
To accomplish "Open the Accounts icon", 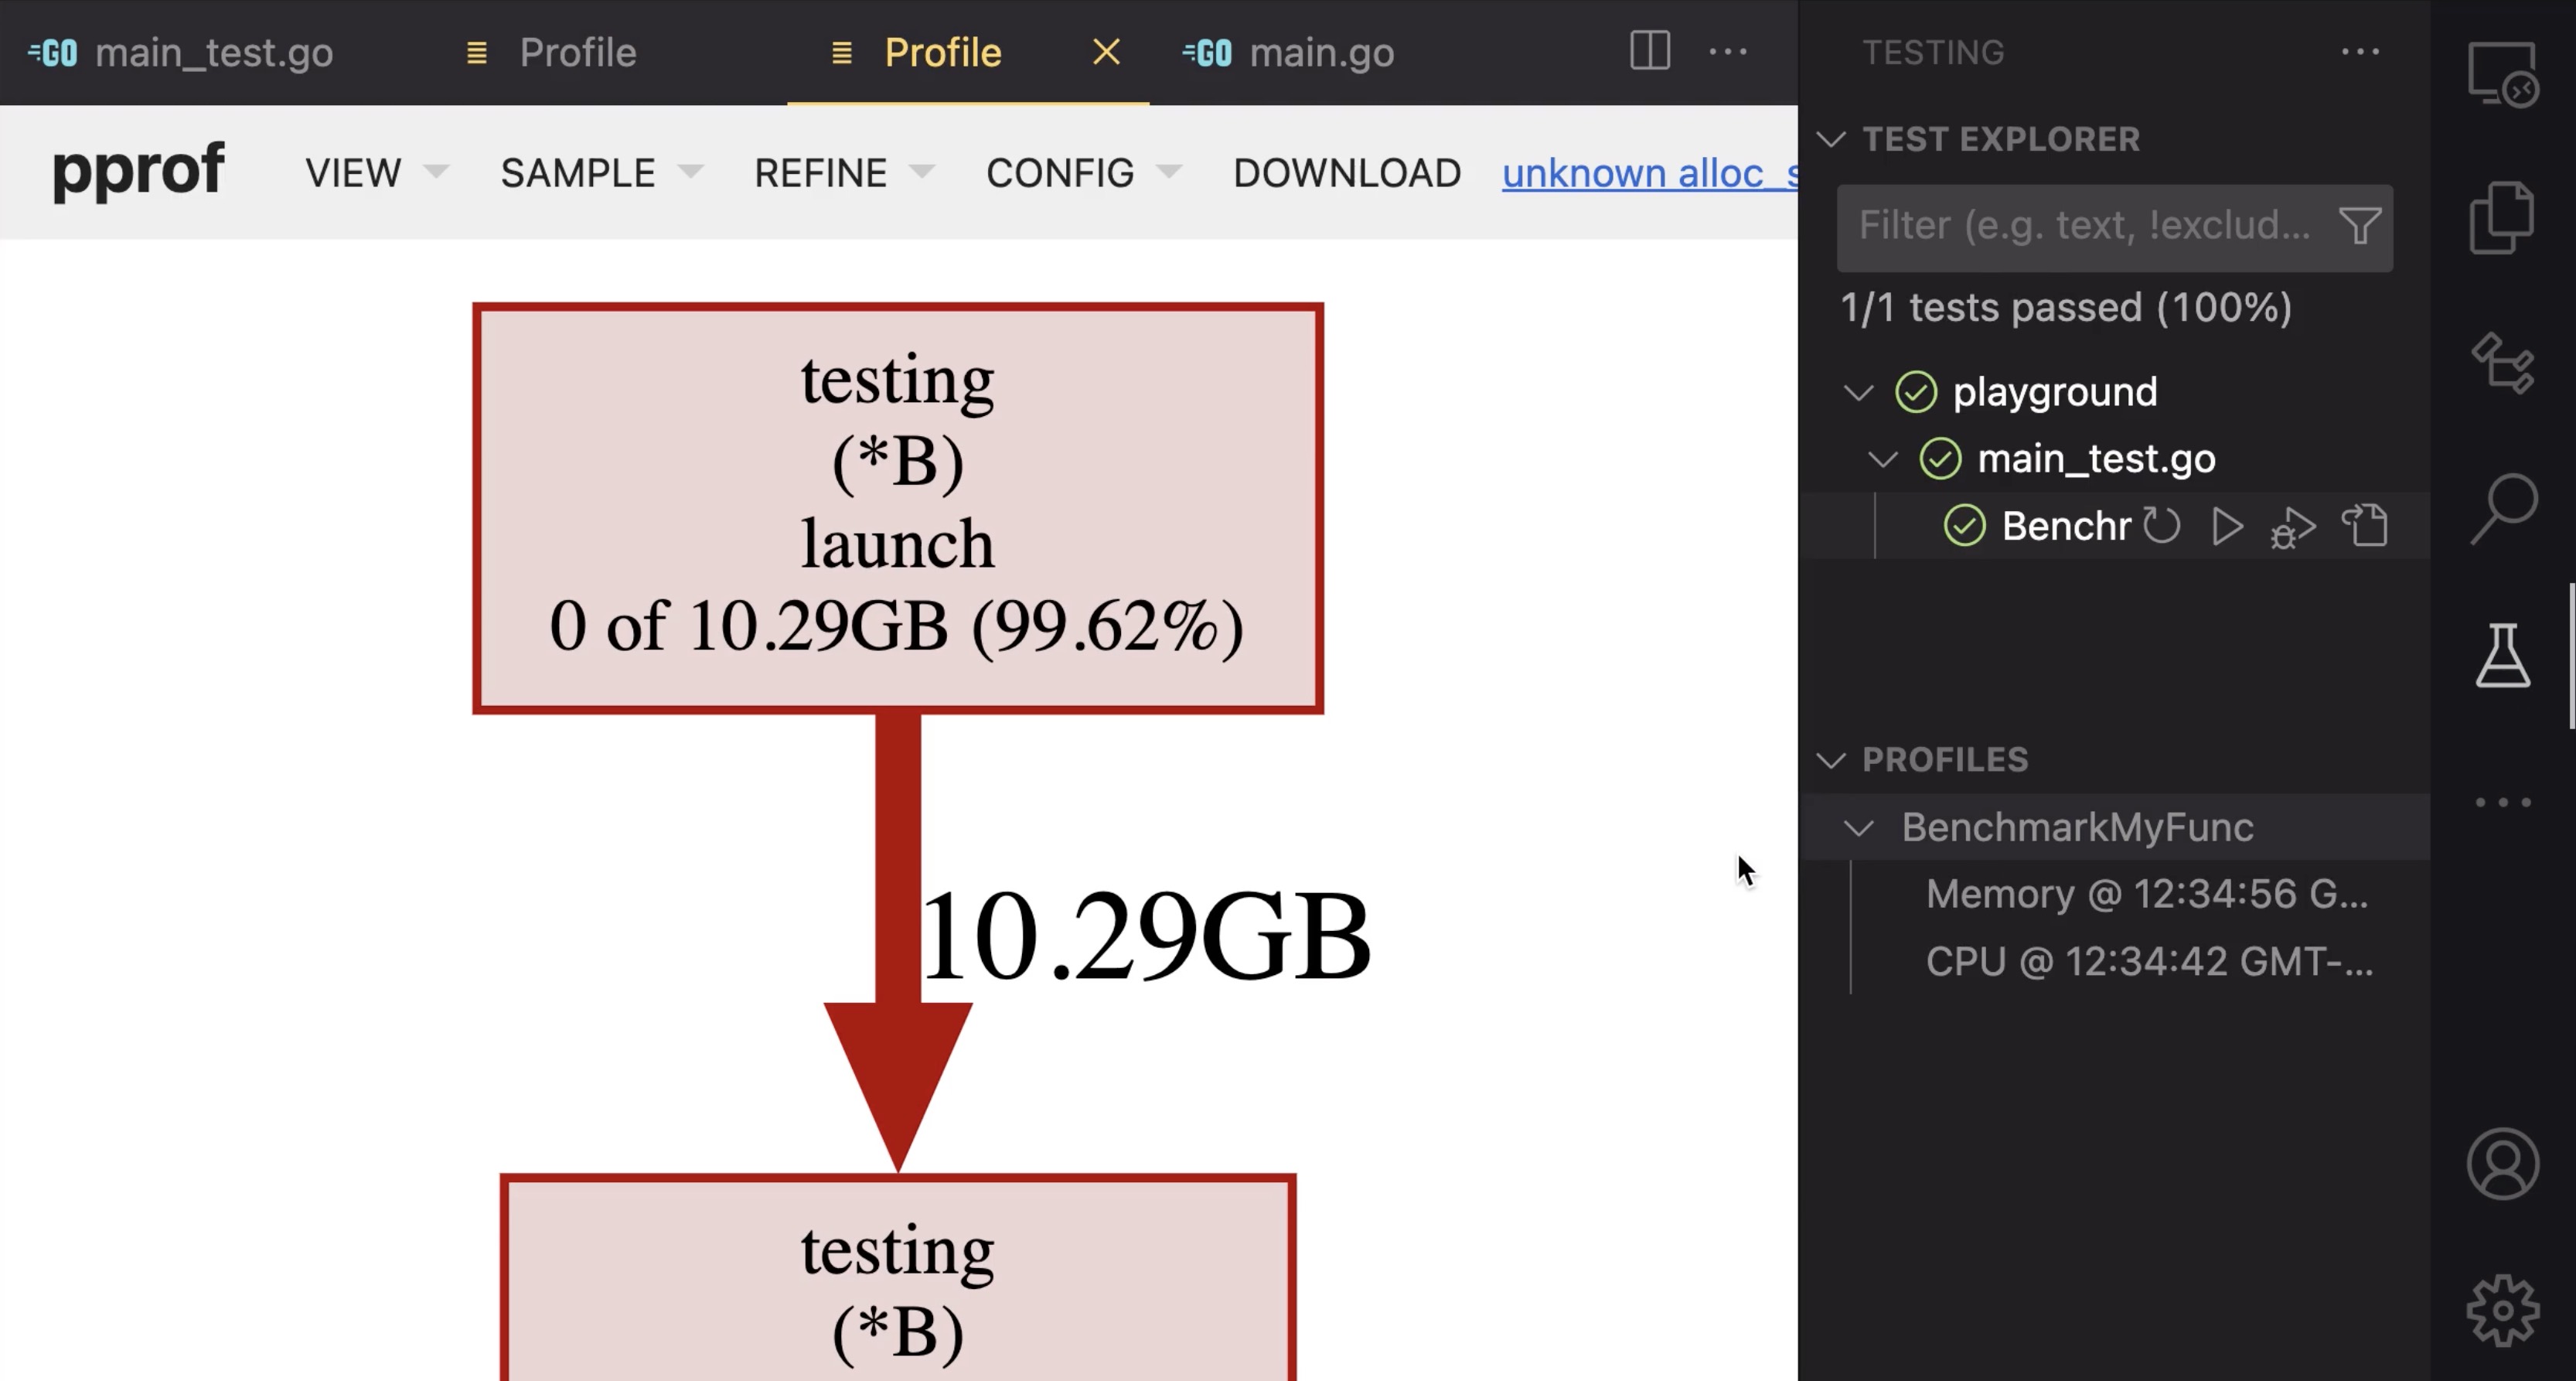I will coord(2503,1164).
